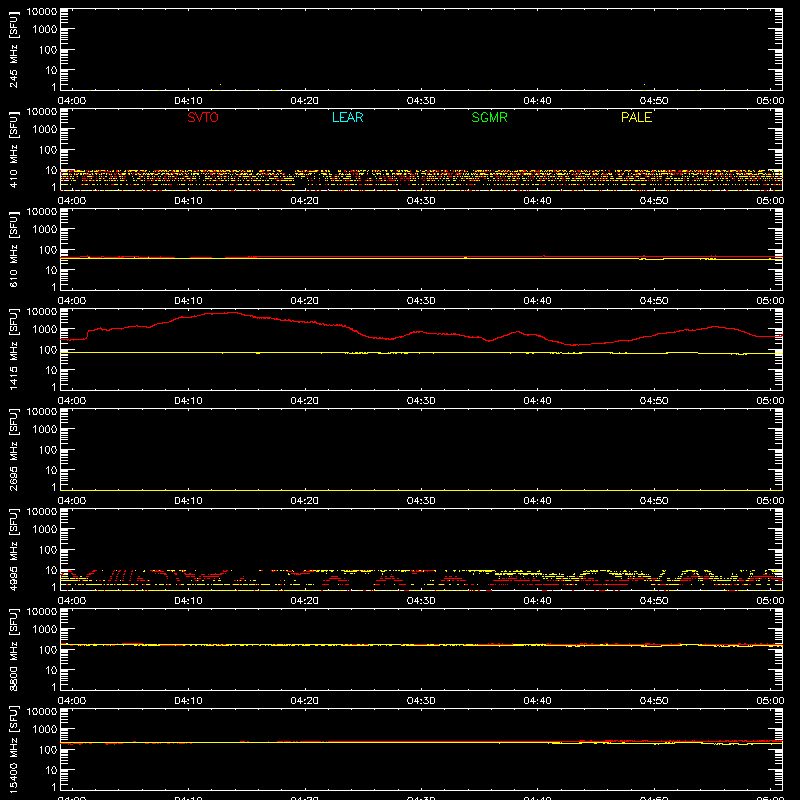The image size is (800, 800).
Task: Click 05:00 tick under the 2695 MHz panel
Action: tap(770, 501)
